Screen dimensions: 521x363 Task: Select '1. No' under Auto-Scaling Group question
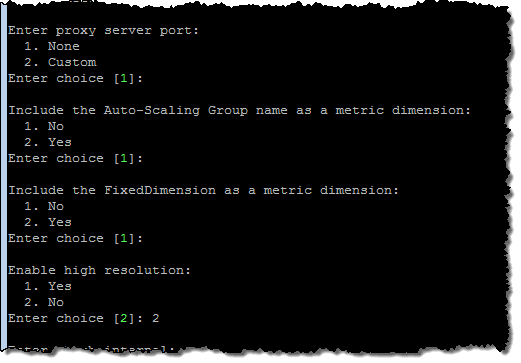tap(44, 126)
